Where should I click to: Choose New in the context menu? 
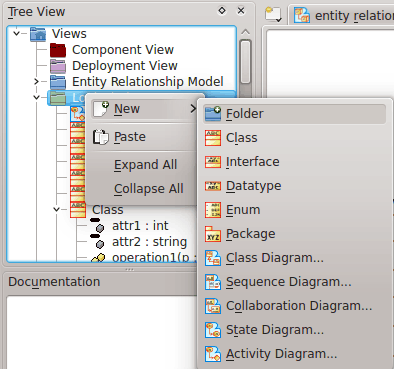144,109
